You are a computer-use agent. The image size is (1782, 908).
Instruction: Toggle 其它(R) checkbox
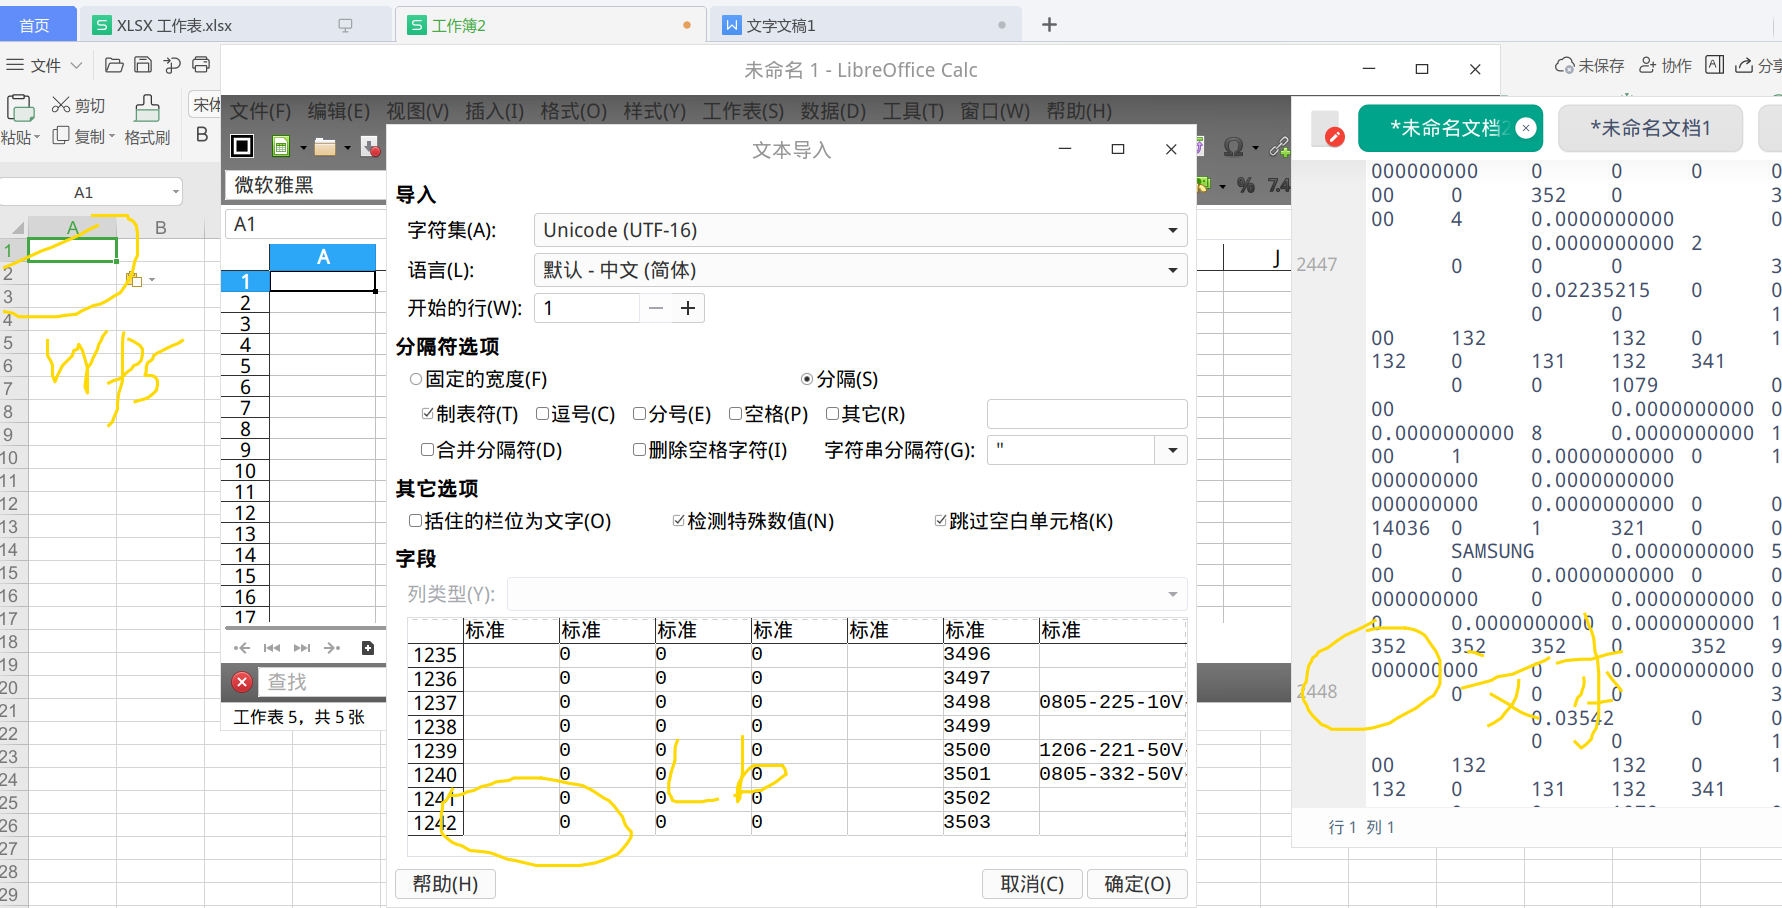click(832, 414)
